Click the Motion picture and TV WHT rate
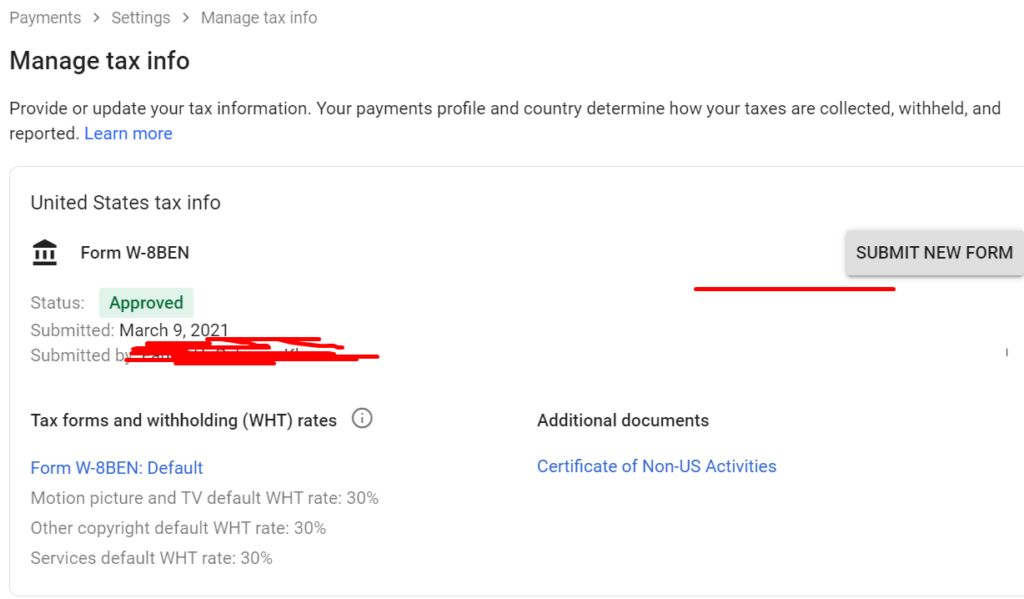Screen dimensions: 1024x599 (x=204, y=497)
